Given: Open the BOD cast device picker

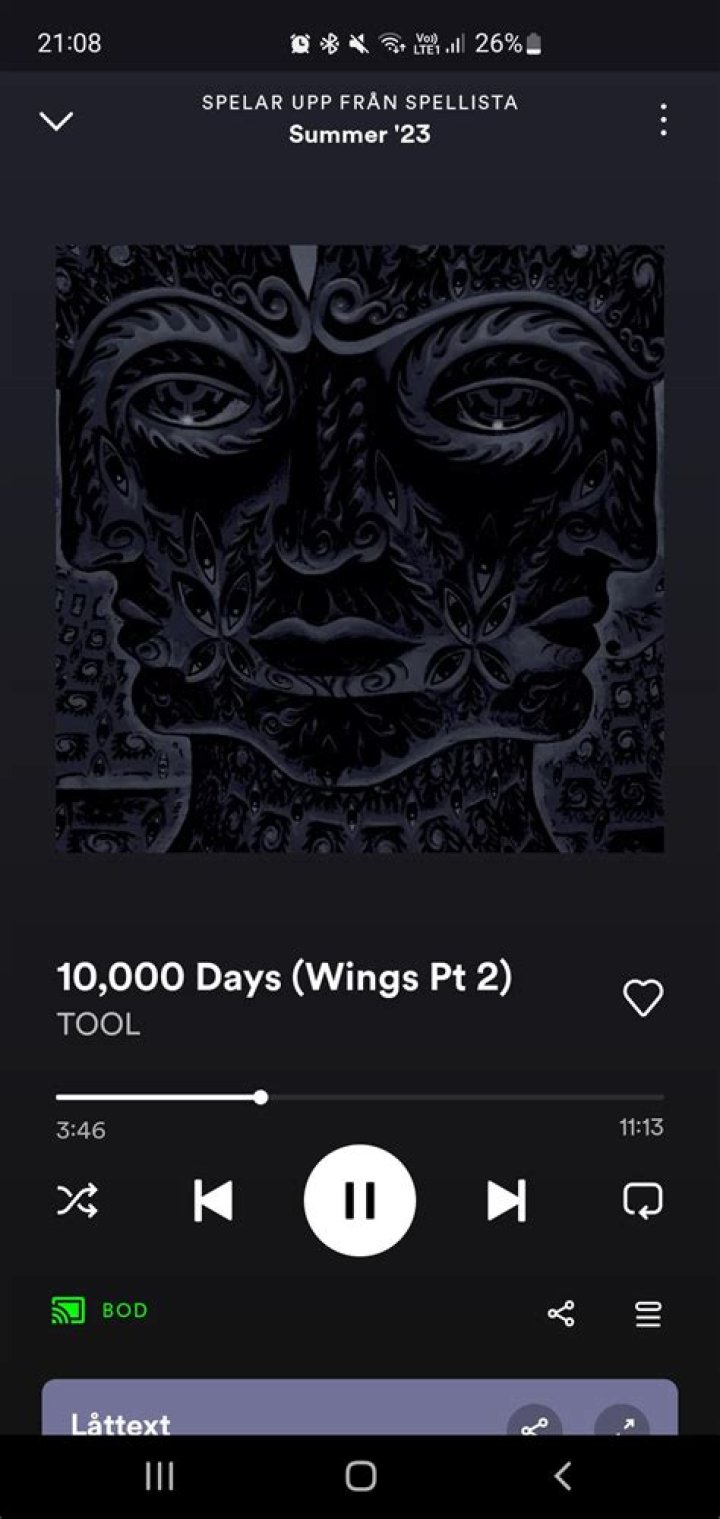Looking at the screenshot, I should click(x=100, y=1310).
